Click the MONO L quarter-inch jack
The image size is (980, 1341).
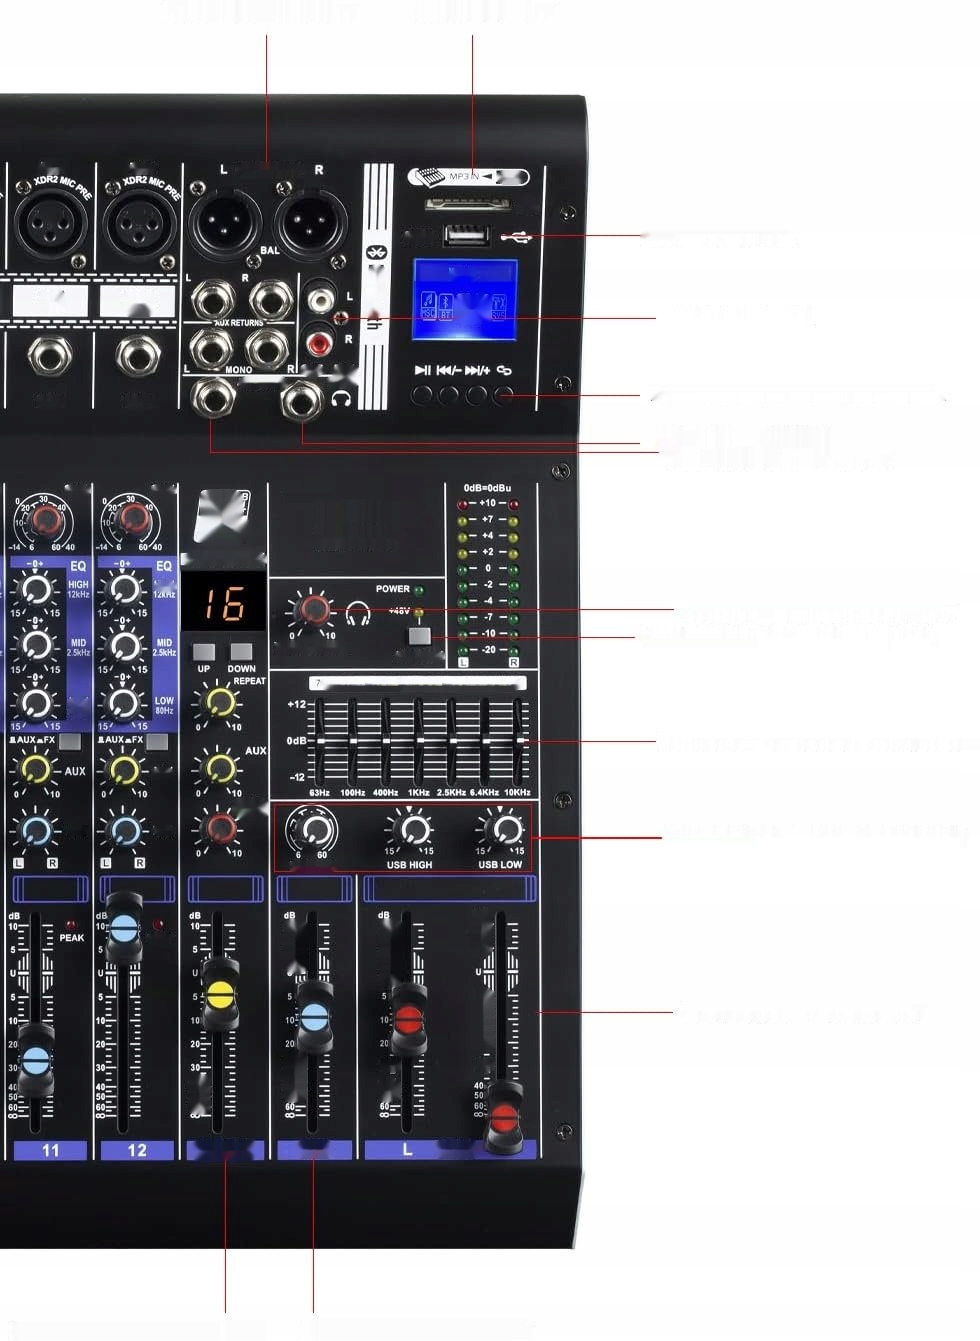[213, 348]
